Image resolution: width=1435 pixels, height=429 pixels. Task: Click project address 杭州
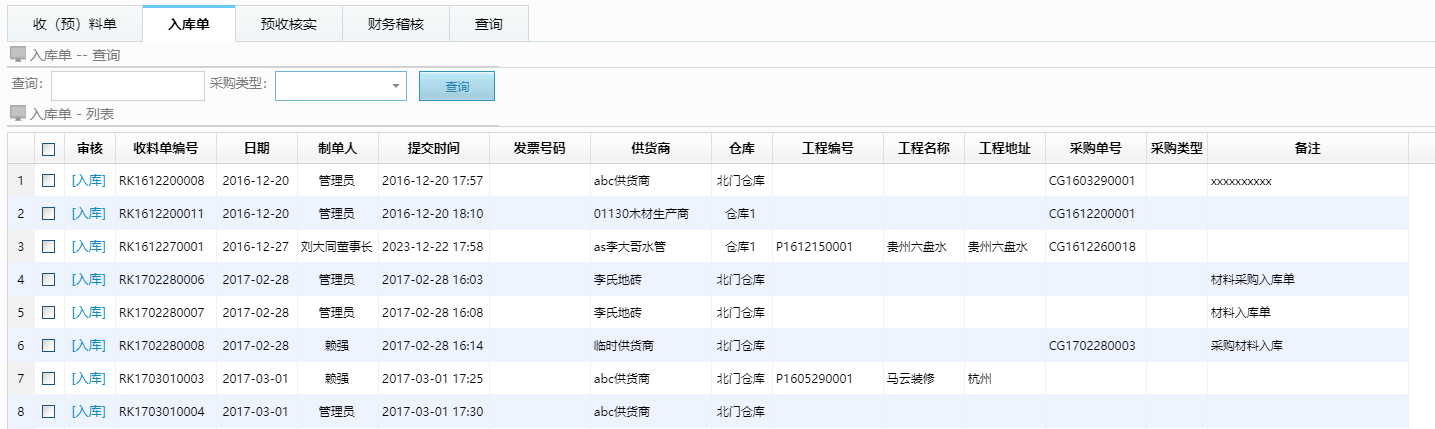980,379
